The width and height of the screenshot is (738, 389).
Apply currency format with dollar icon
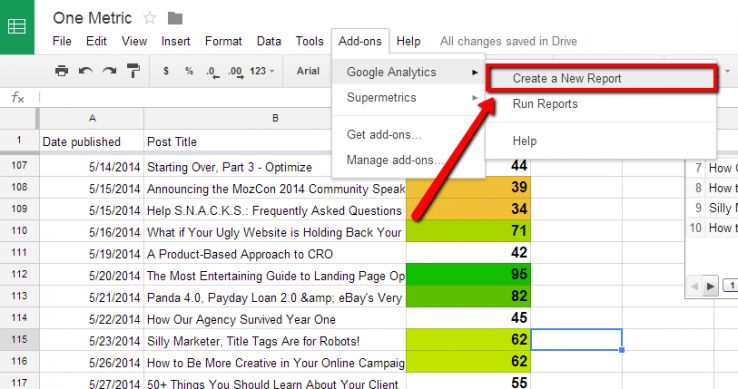[166, 71]
